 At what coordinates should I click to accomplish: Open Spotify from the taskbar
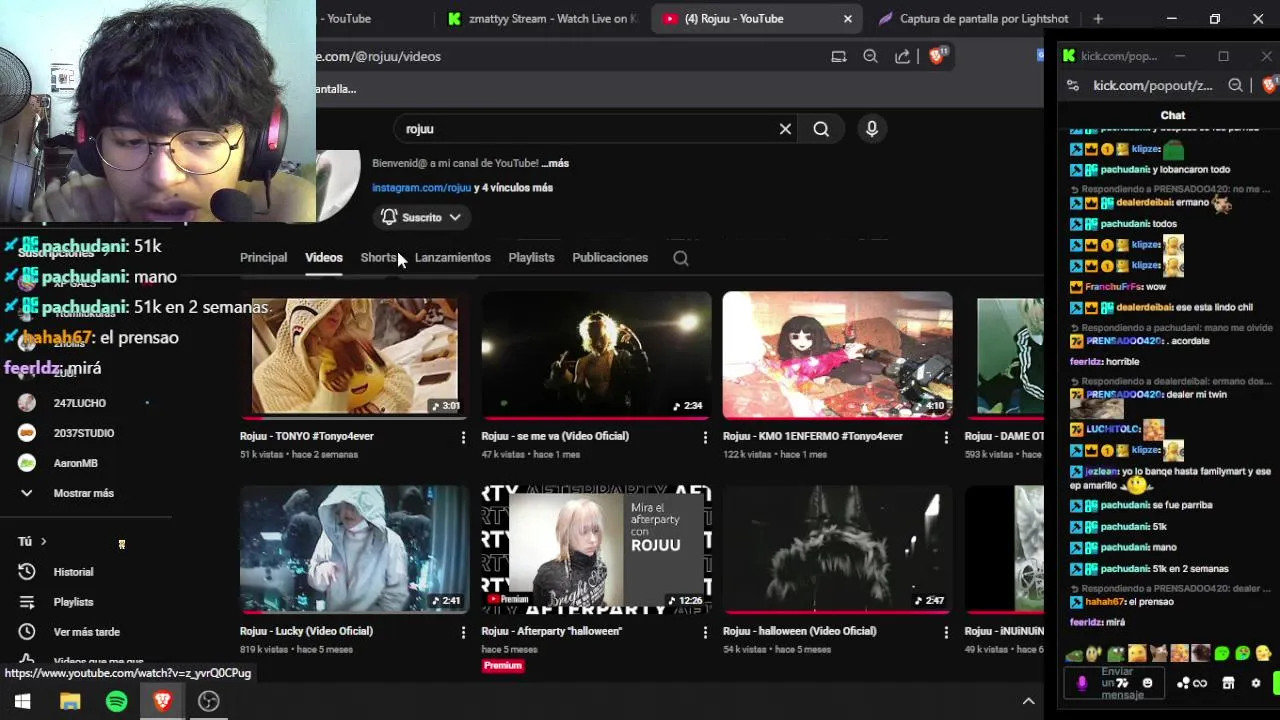(116, 701)
